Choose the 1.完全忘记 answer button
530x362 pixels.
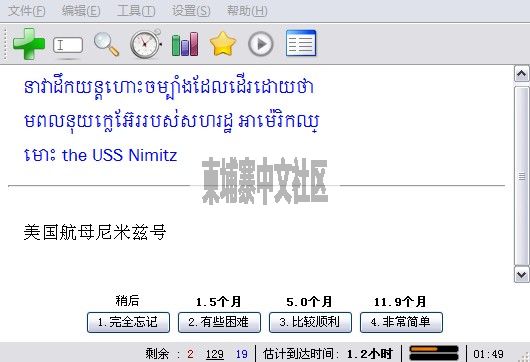pos(128,322)
